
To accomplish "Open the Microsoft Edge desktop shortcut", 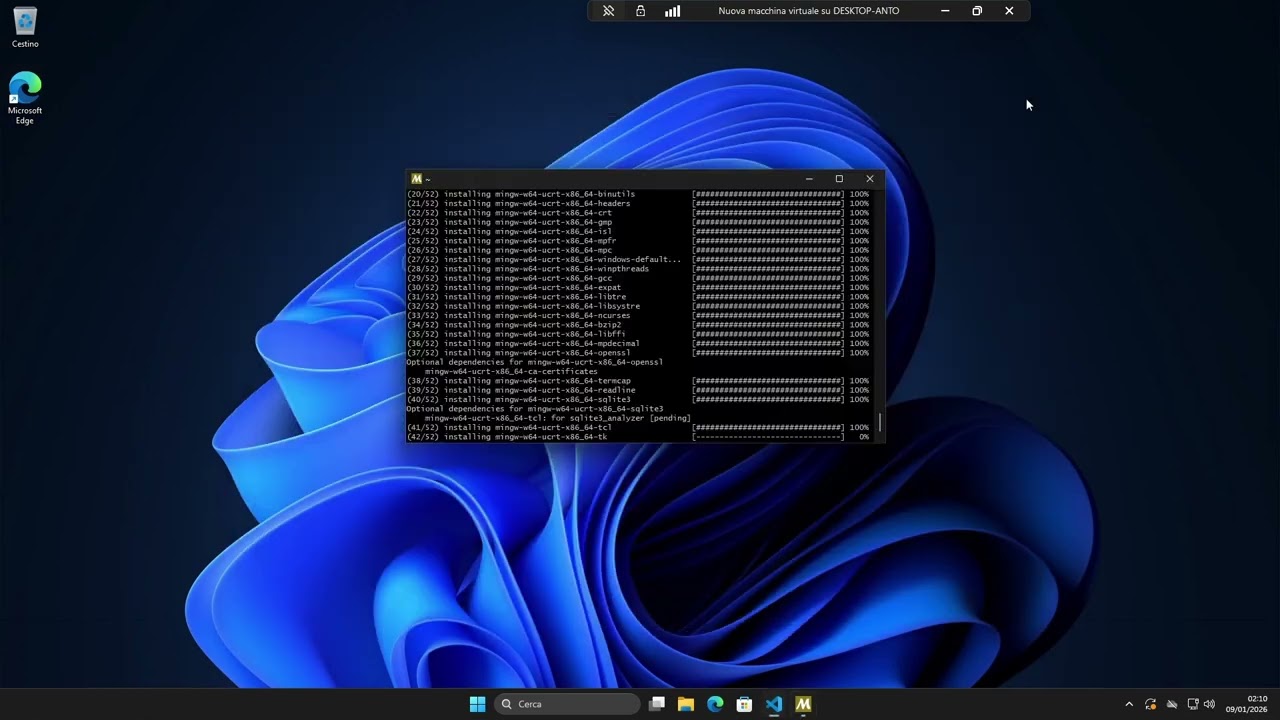I will [x=25, y=98].
